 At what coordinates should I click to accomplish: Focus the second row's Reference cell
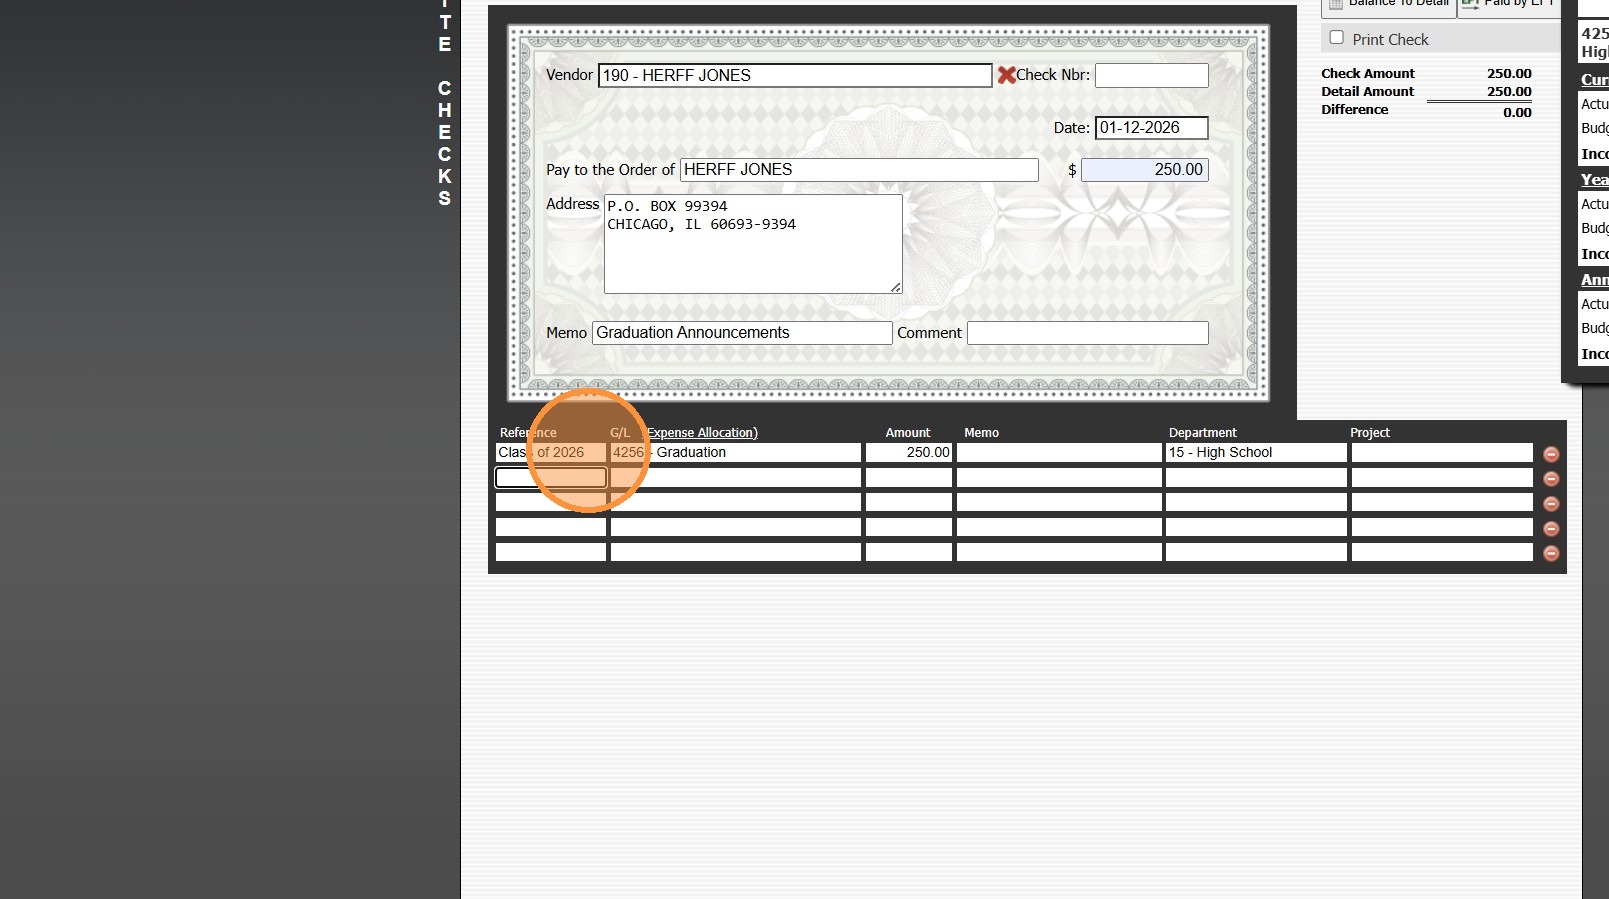pos(551,478)
